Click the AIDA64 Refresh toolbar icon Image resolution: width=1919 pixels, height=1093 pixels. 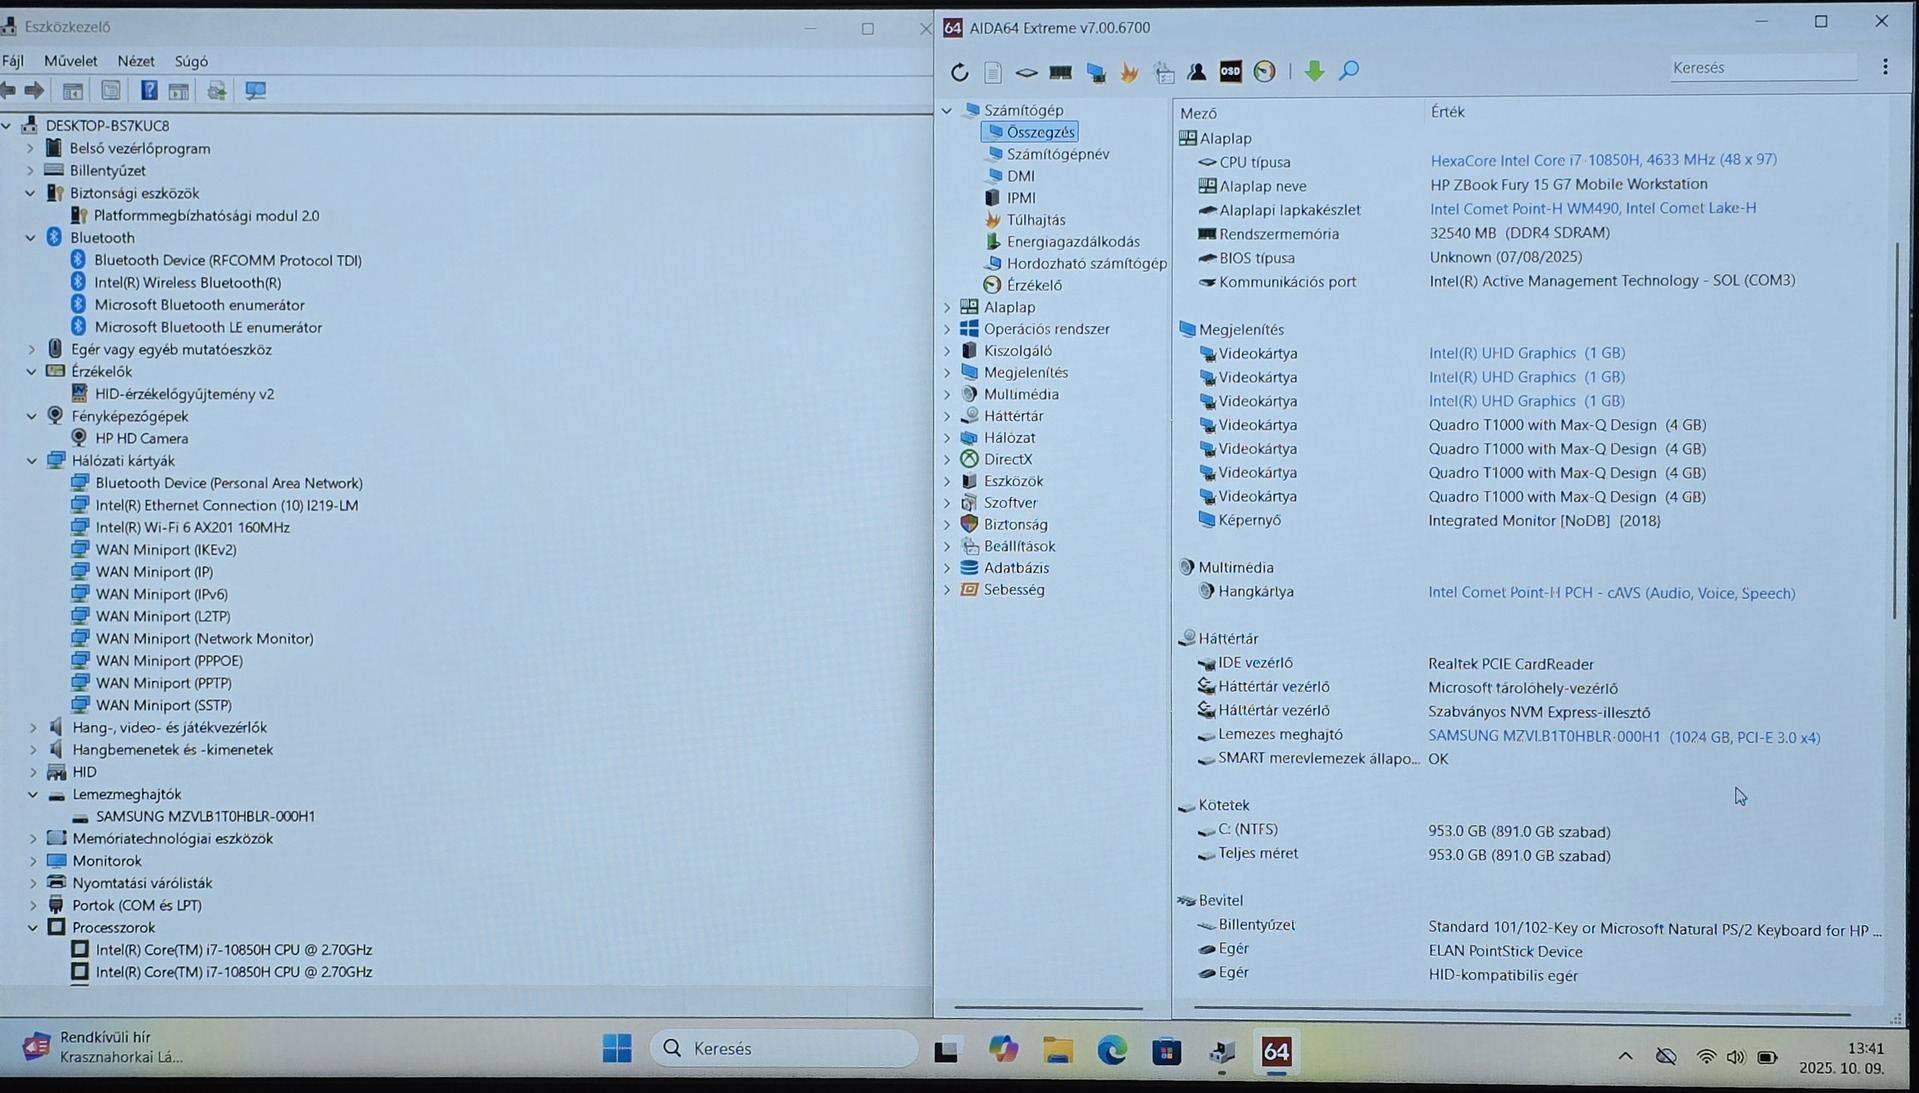pos(959,71)
